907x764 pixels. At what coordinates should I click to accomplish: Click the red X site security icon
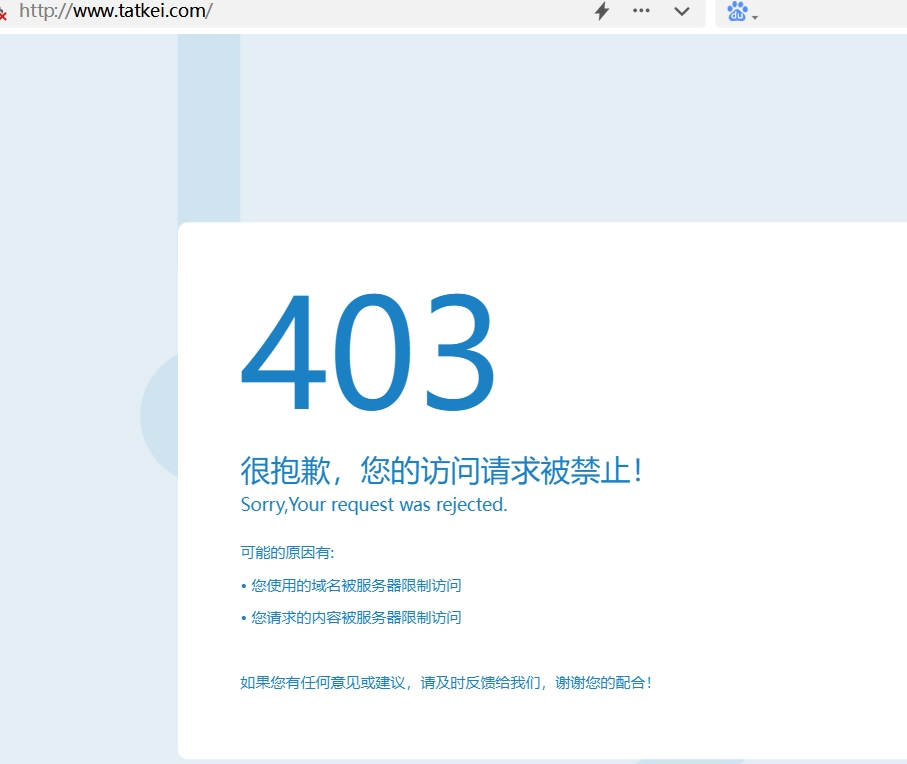coord(3,14)
